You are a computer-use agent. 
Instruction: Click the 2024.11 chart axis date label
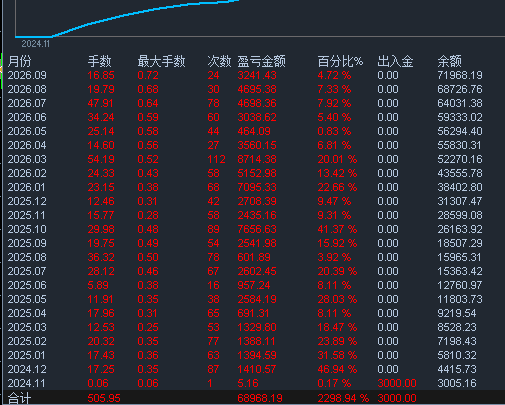(36, 44)
